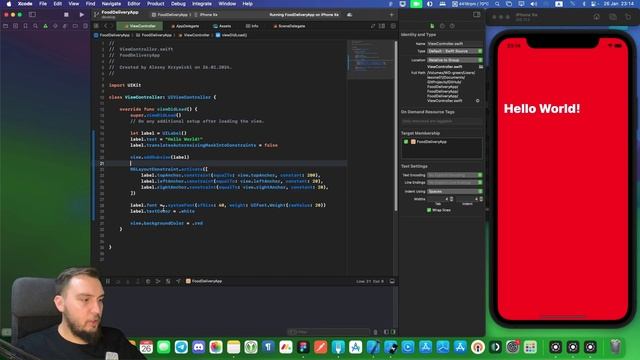Take a Simulator screenshot with camera icon

pyautogui.click(x=613, y=17)
